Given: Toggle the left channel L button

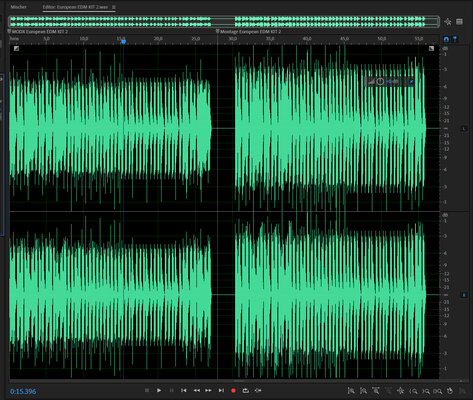Looking at the screenshot, I should pyautogui.click(x=464, y=128).
